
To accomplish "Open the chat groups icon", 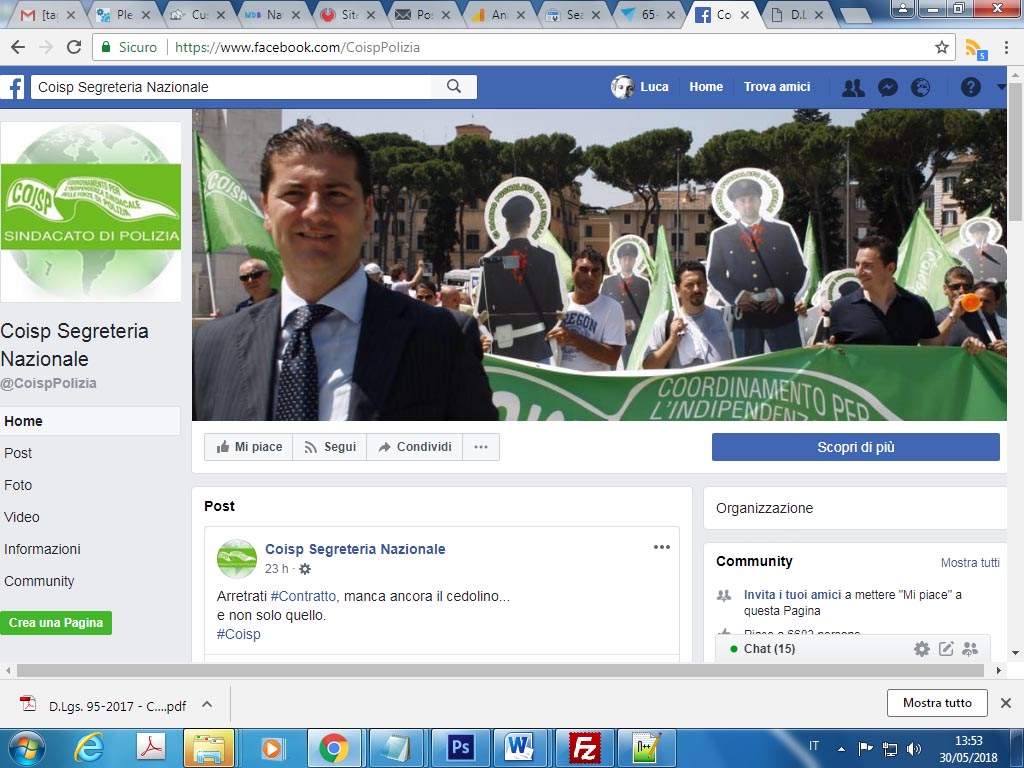I will coord(970,648).
